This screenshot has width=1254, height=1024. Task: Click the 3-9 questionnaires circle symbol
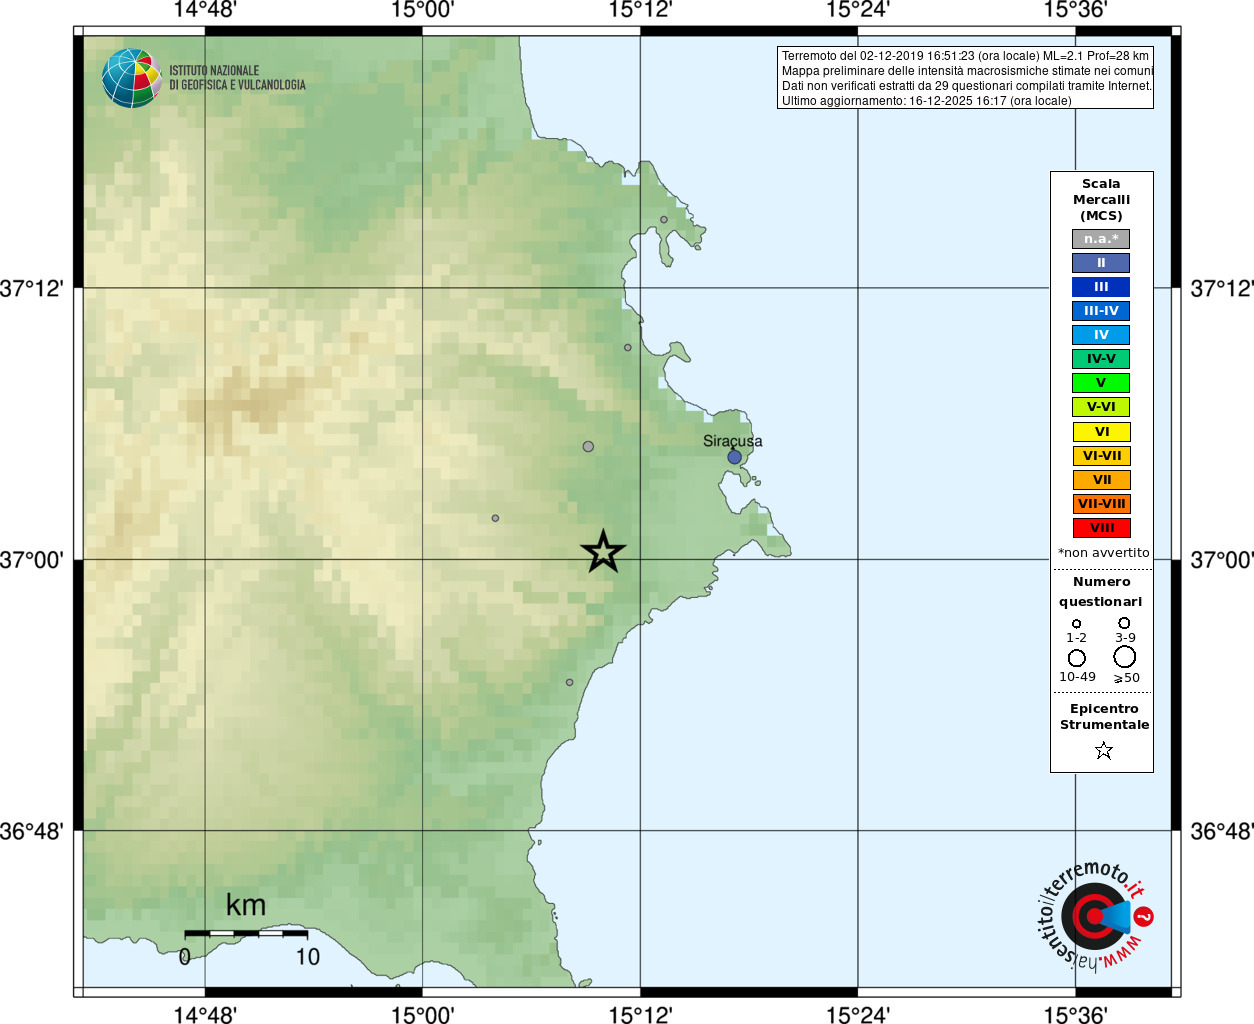tap(1125, 623)
